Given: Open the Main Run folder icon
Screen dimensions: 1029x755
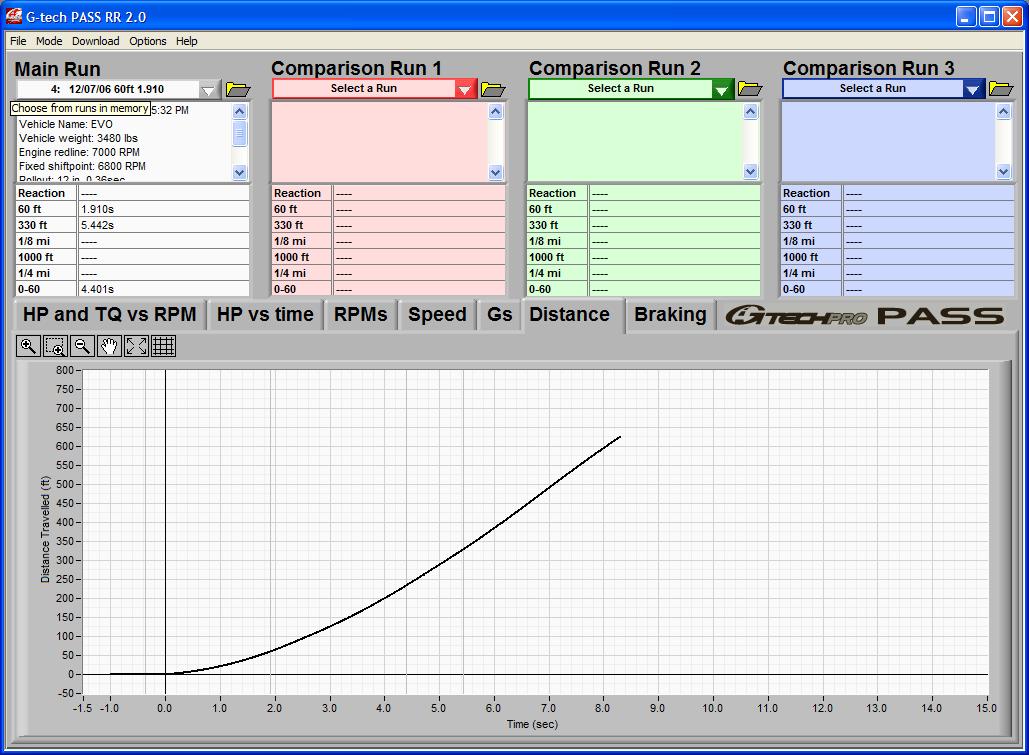Looking at the screenshot, I should tap(238, 90).
